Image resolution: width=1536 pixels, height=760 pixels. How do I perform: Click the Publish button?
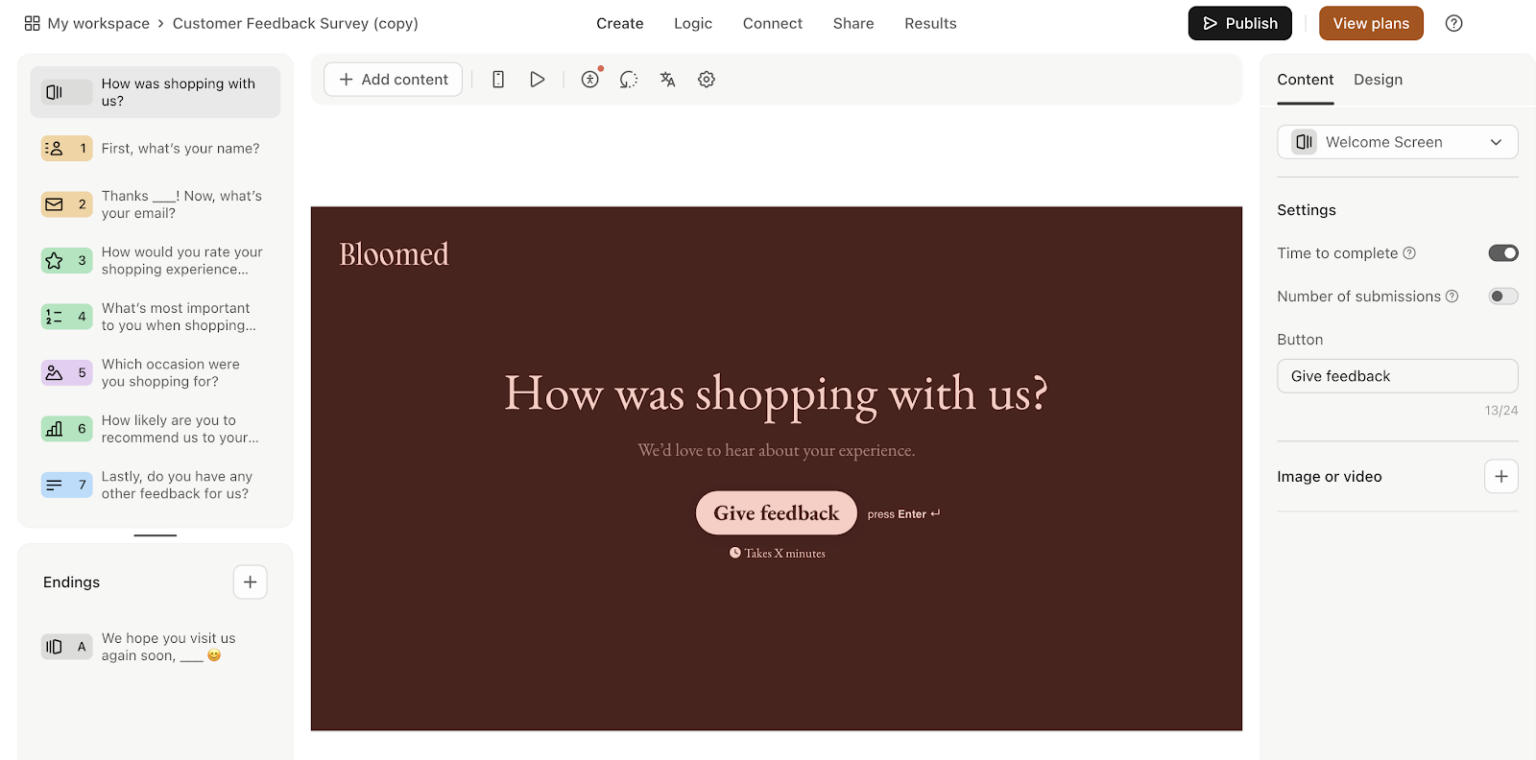pos(1239,22)
